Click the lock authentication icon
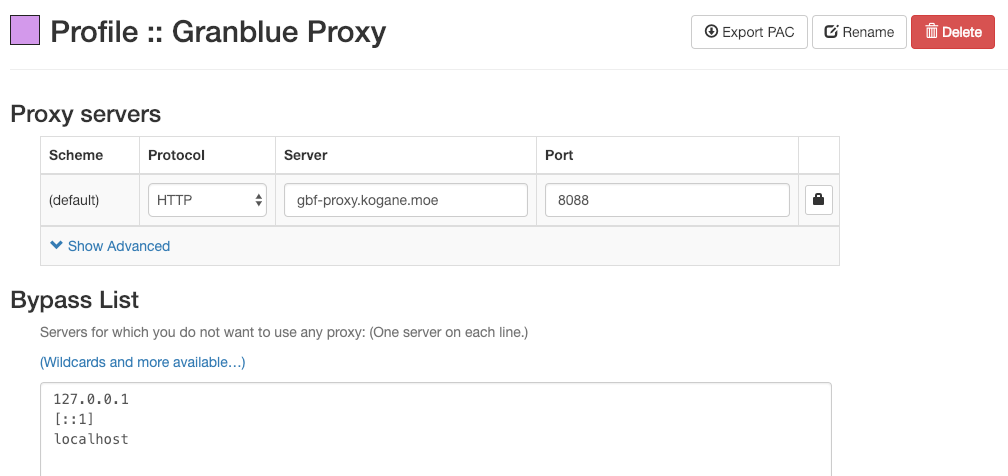 pyautogui.click(x=818, y=200)
